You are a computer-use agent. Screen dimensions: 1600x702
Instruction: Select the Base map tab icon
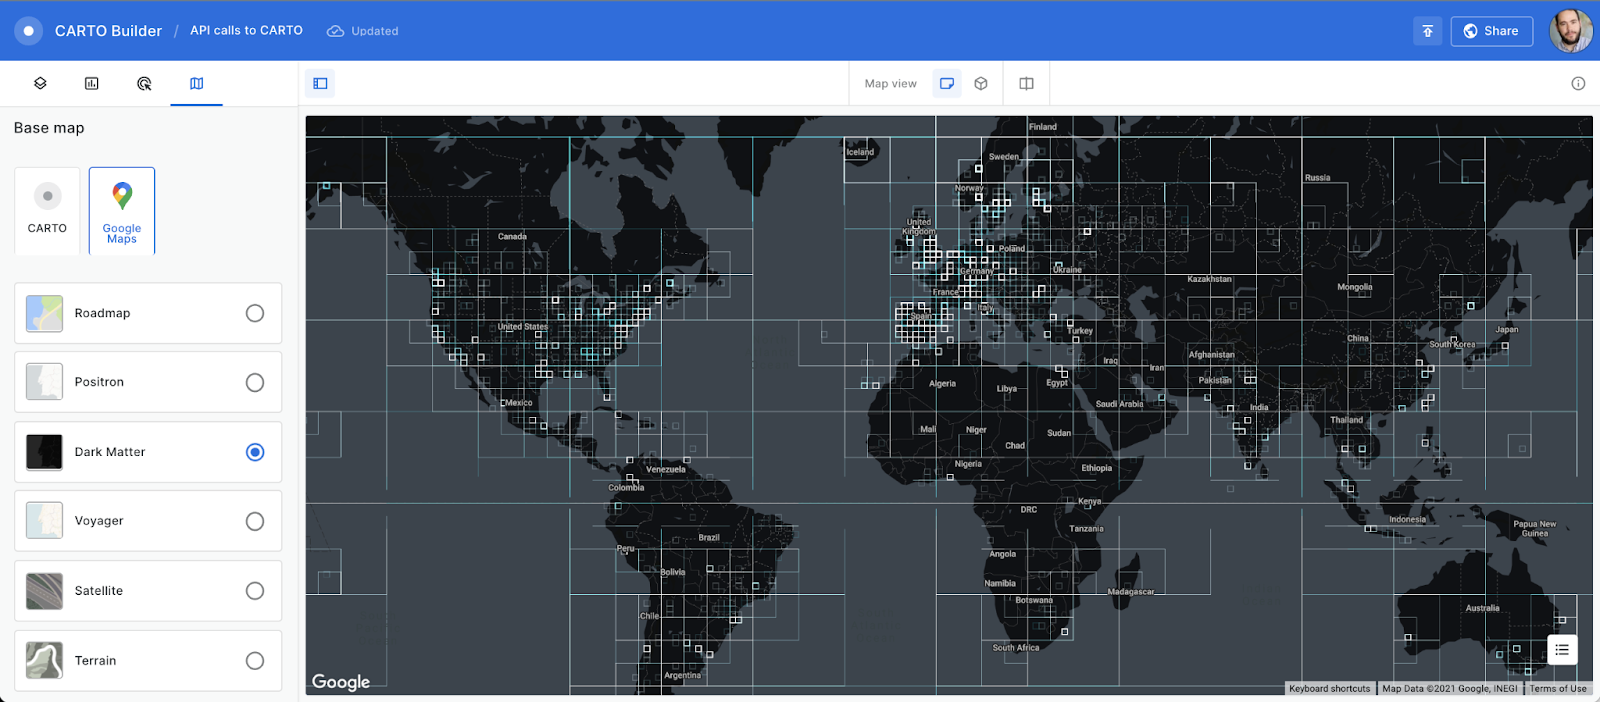(197, 84)
